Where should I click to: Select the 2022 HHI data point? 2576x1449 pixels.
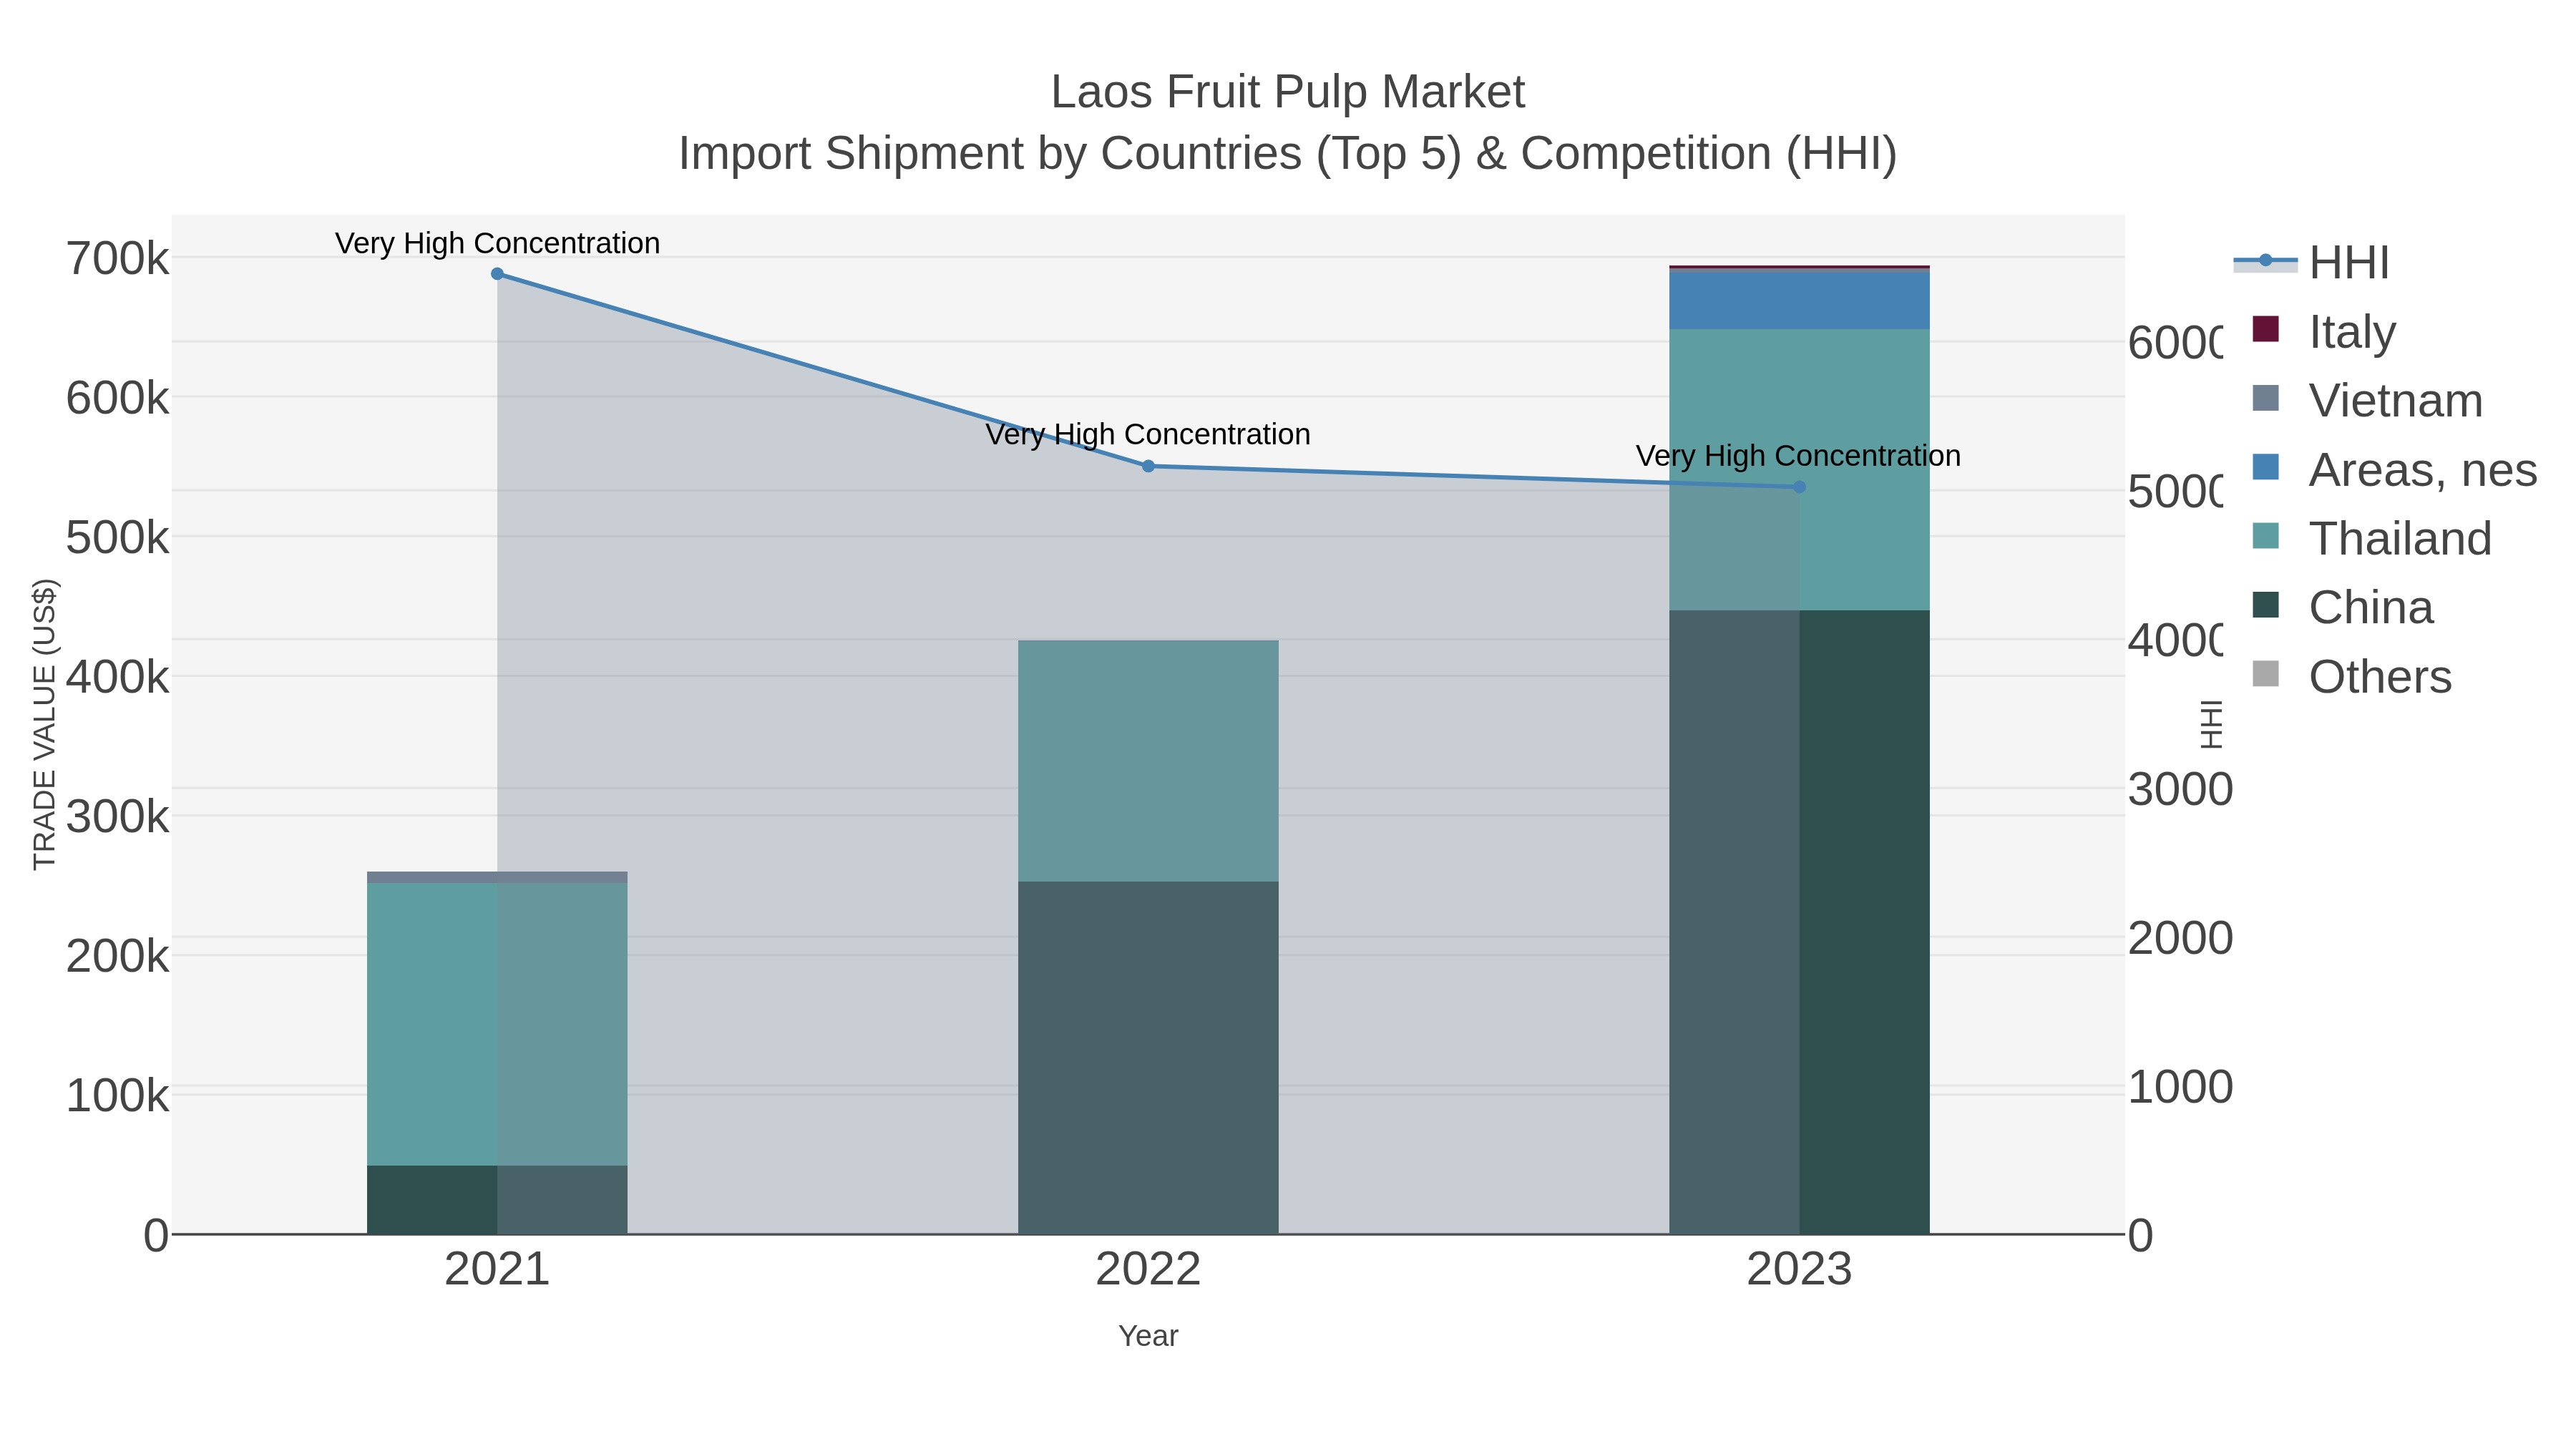[1148, 466]
